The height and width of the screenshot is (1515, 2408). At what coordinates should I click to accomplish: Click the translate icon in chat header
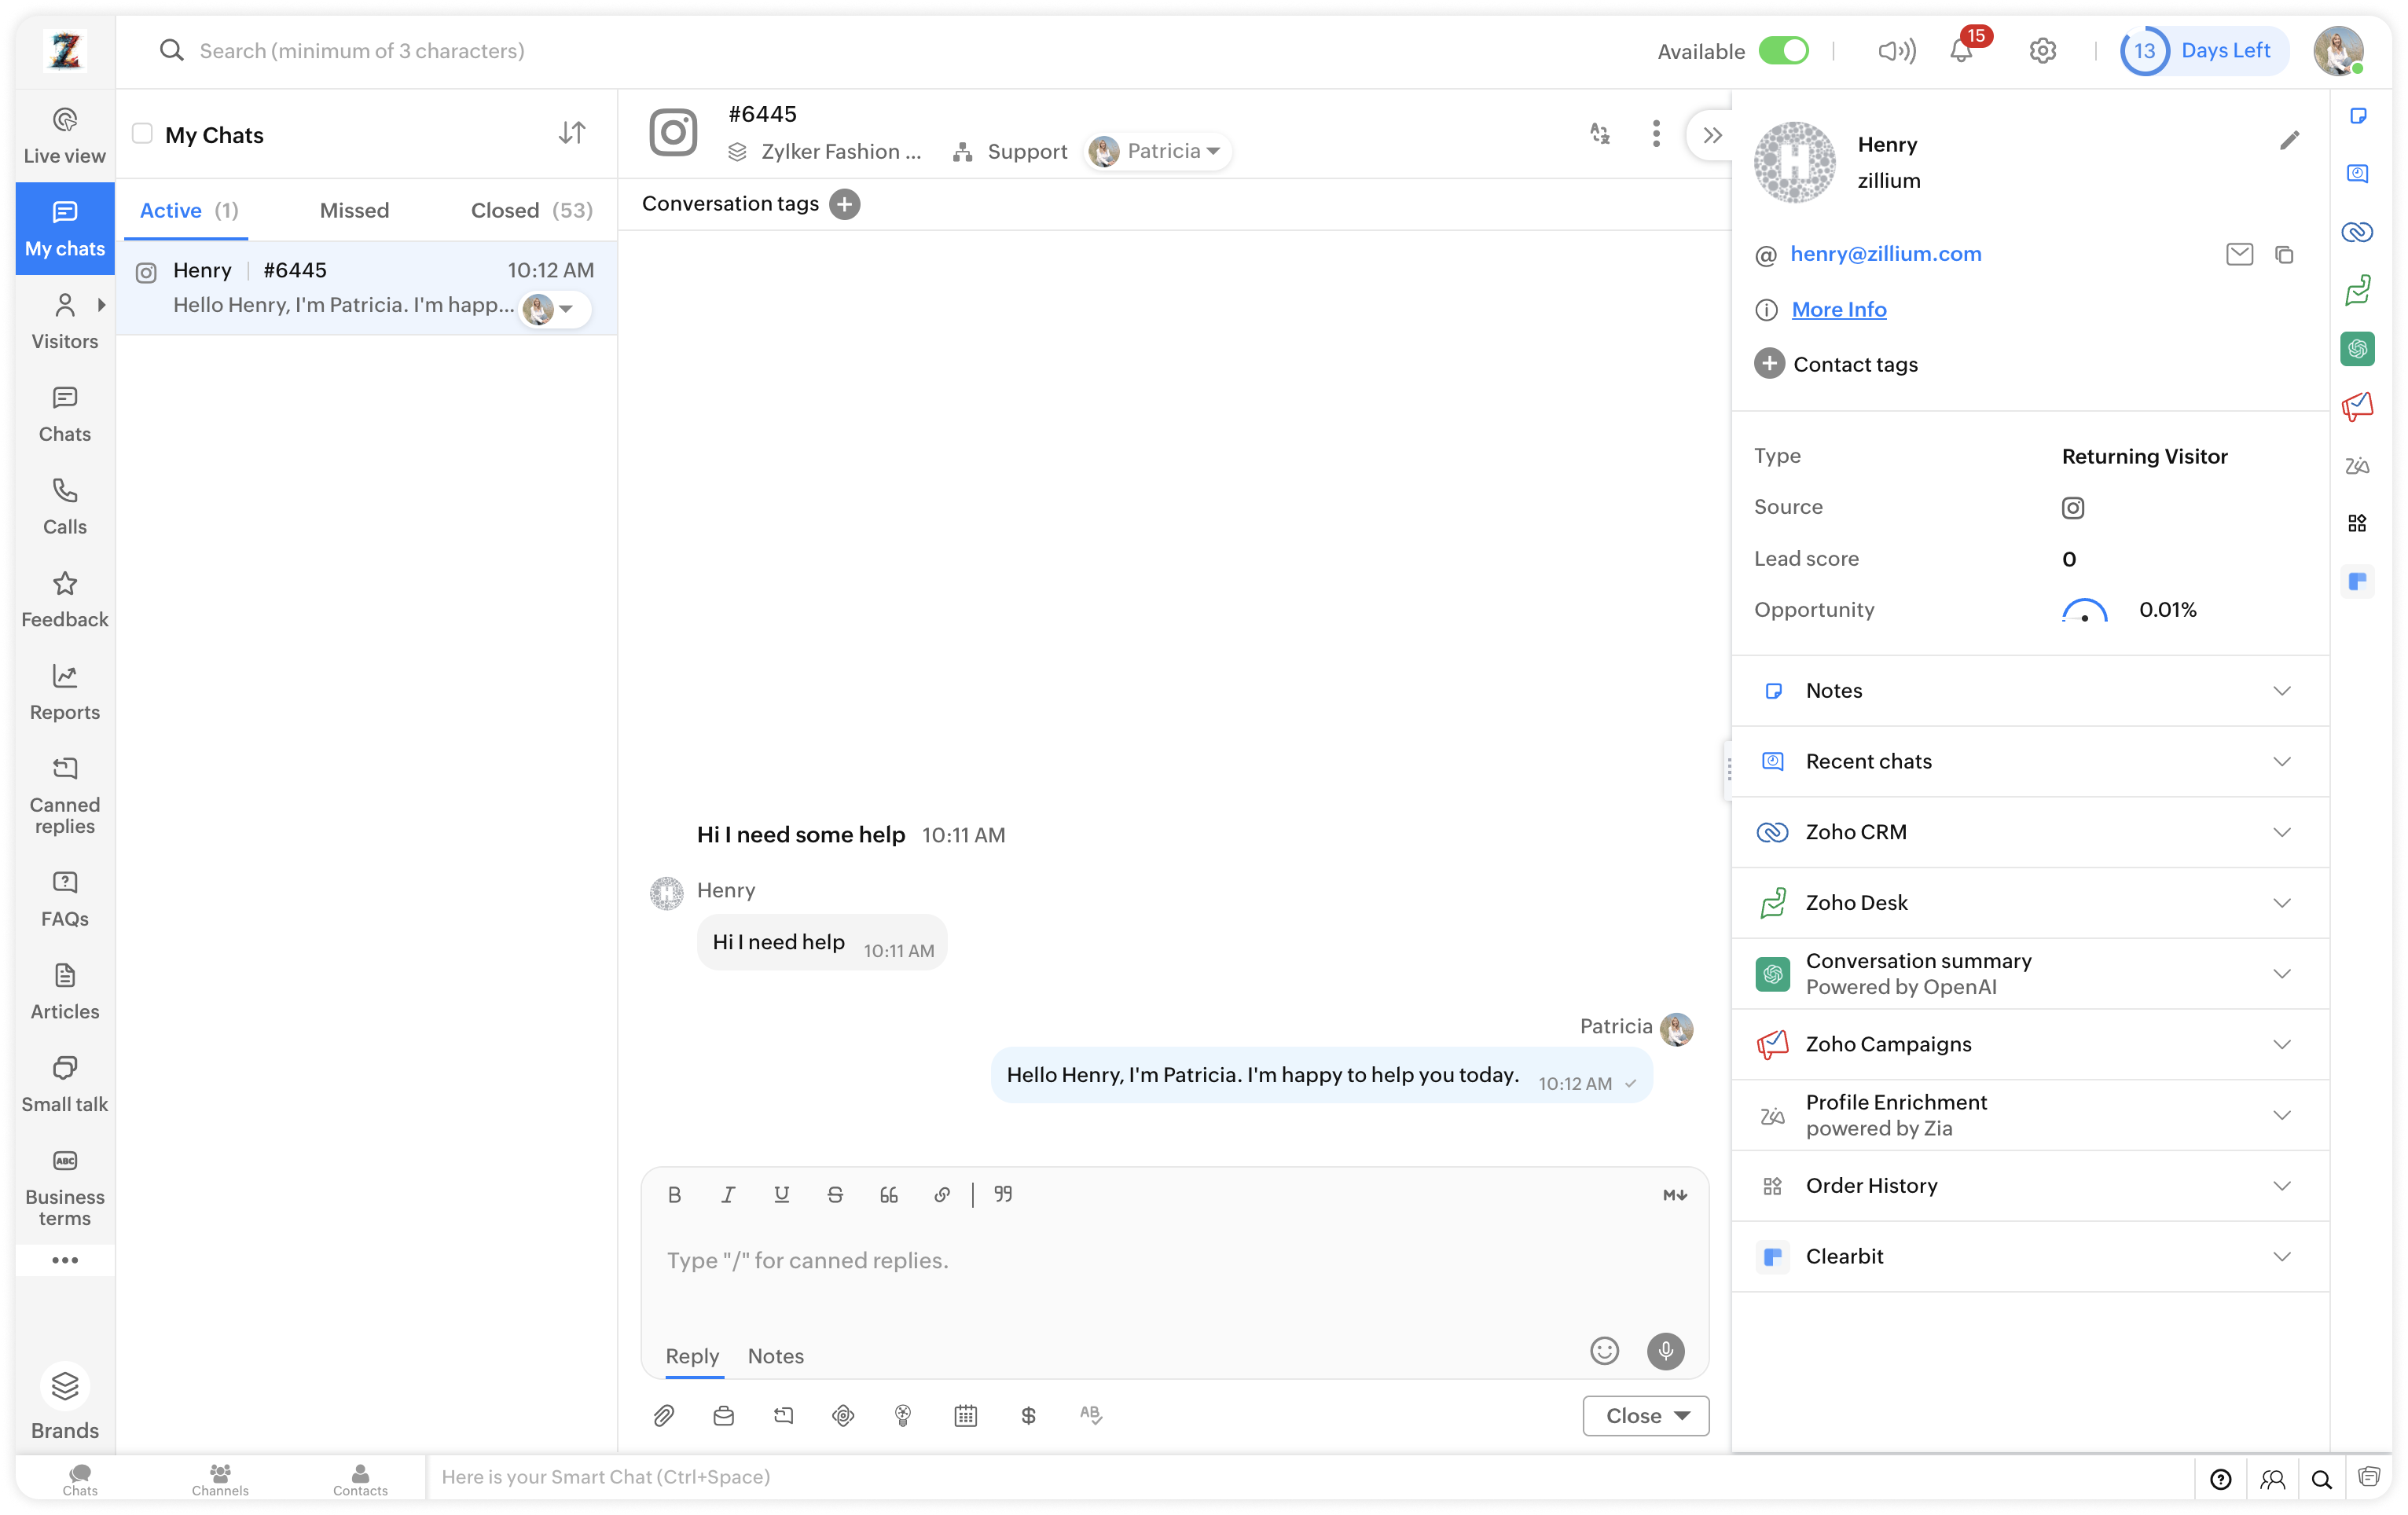point(1599,134)
